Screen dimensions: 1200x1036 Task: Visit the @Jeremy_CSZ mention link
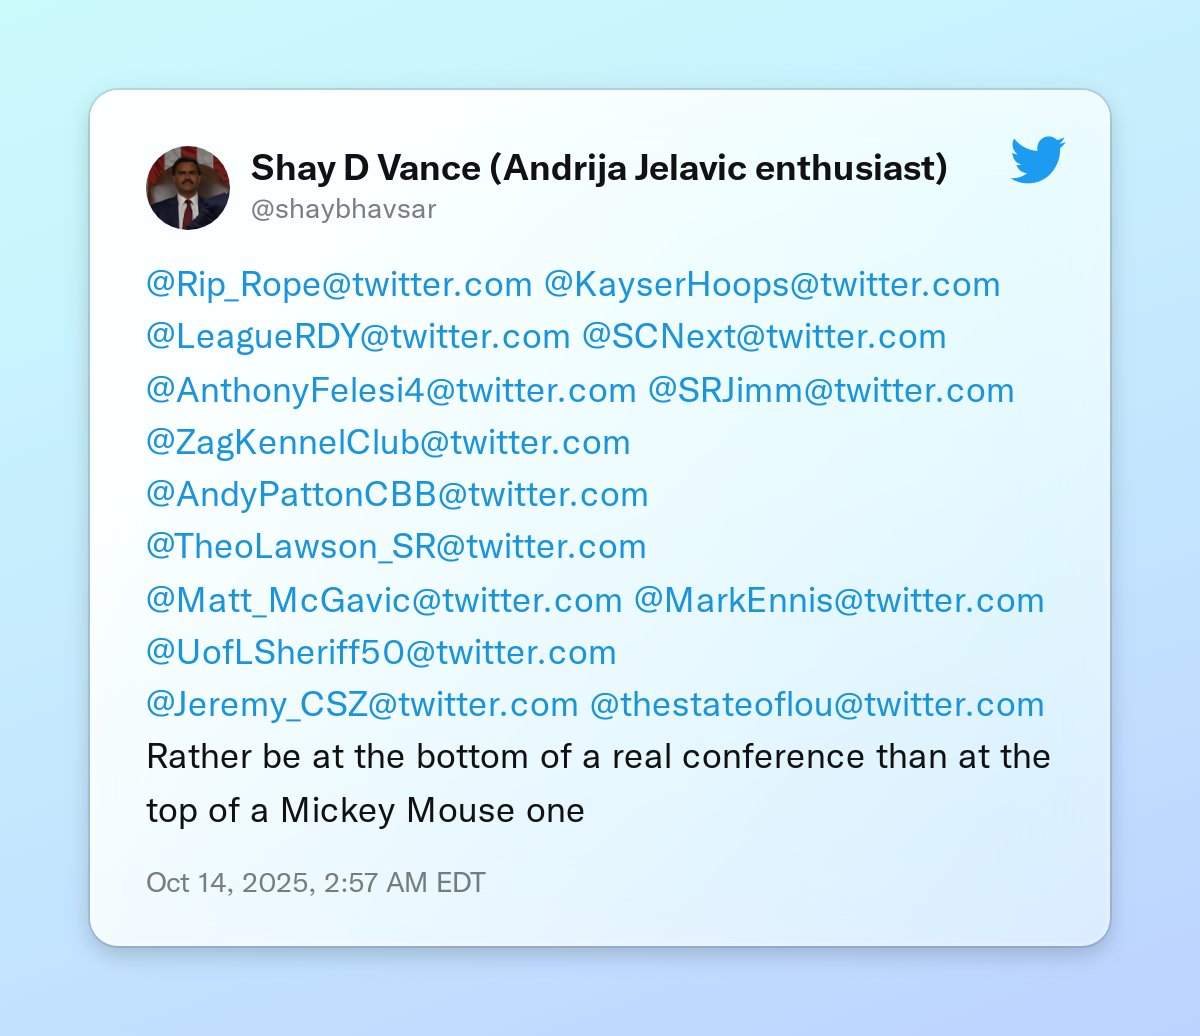[x=362, y=705]
